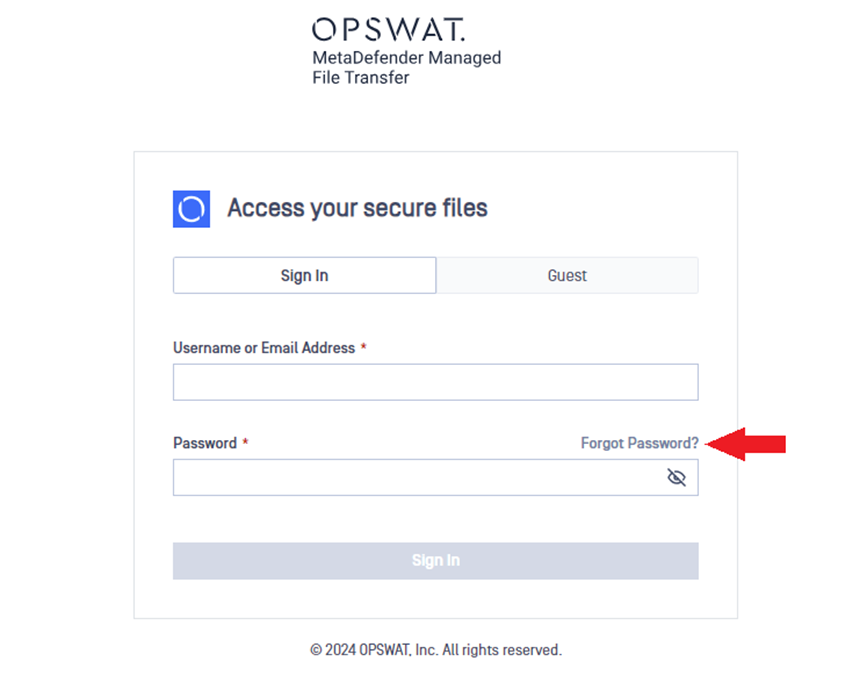Switch to the Sign In tab
Viewport: 867px width, 683px height.
click(x=305, y=275)
